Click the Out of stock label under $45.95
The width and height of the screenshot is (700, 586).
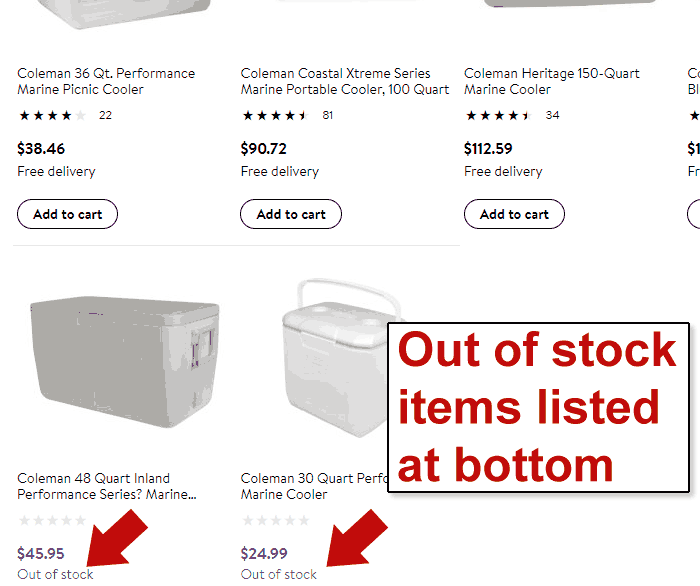[x=55, y=574]
